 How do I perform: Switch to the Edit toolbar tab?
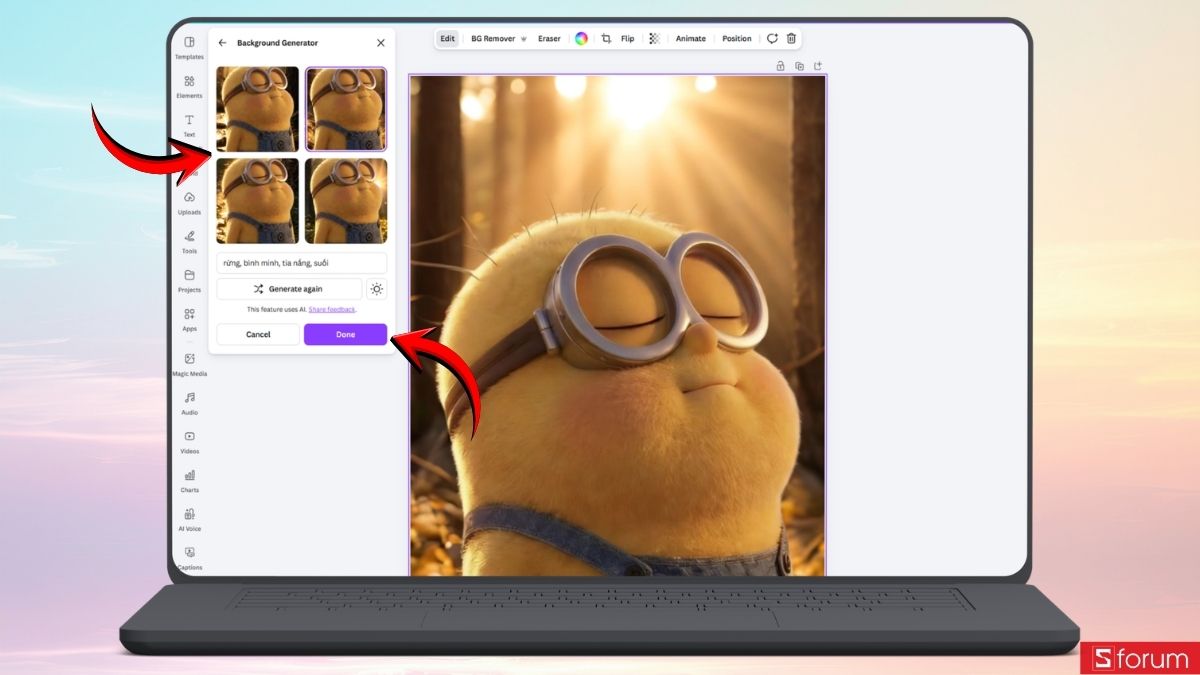click(x=447, y=38)
